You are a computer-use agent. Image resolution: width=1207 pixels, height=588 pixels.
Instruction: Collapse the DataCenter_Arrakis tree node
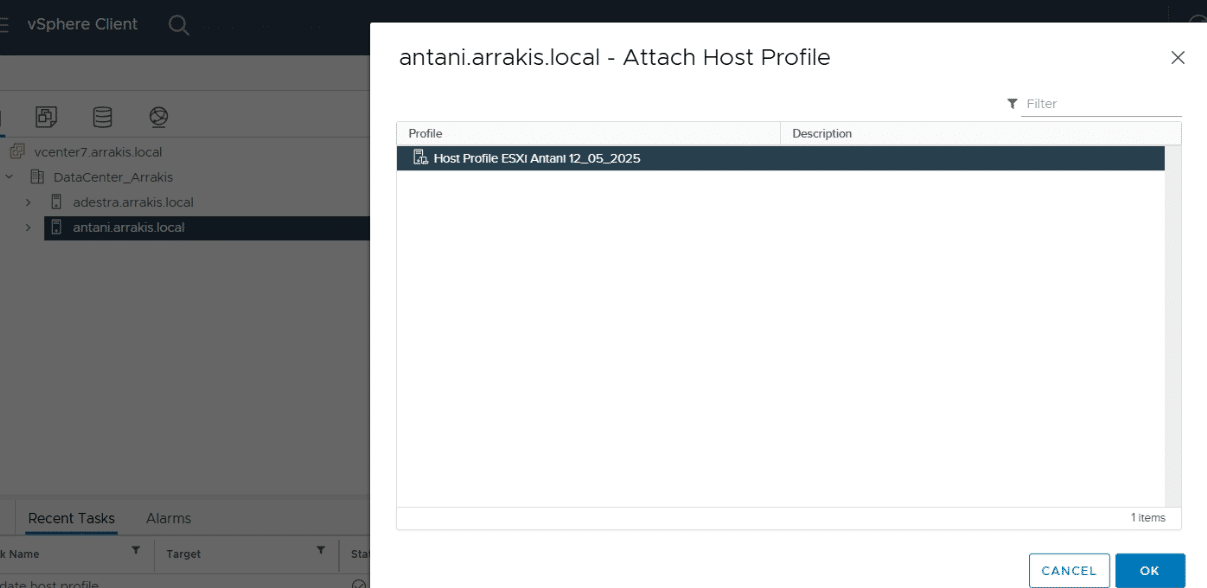click(x=9, y=177)
